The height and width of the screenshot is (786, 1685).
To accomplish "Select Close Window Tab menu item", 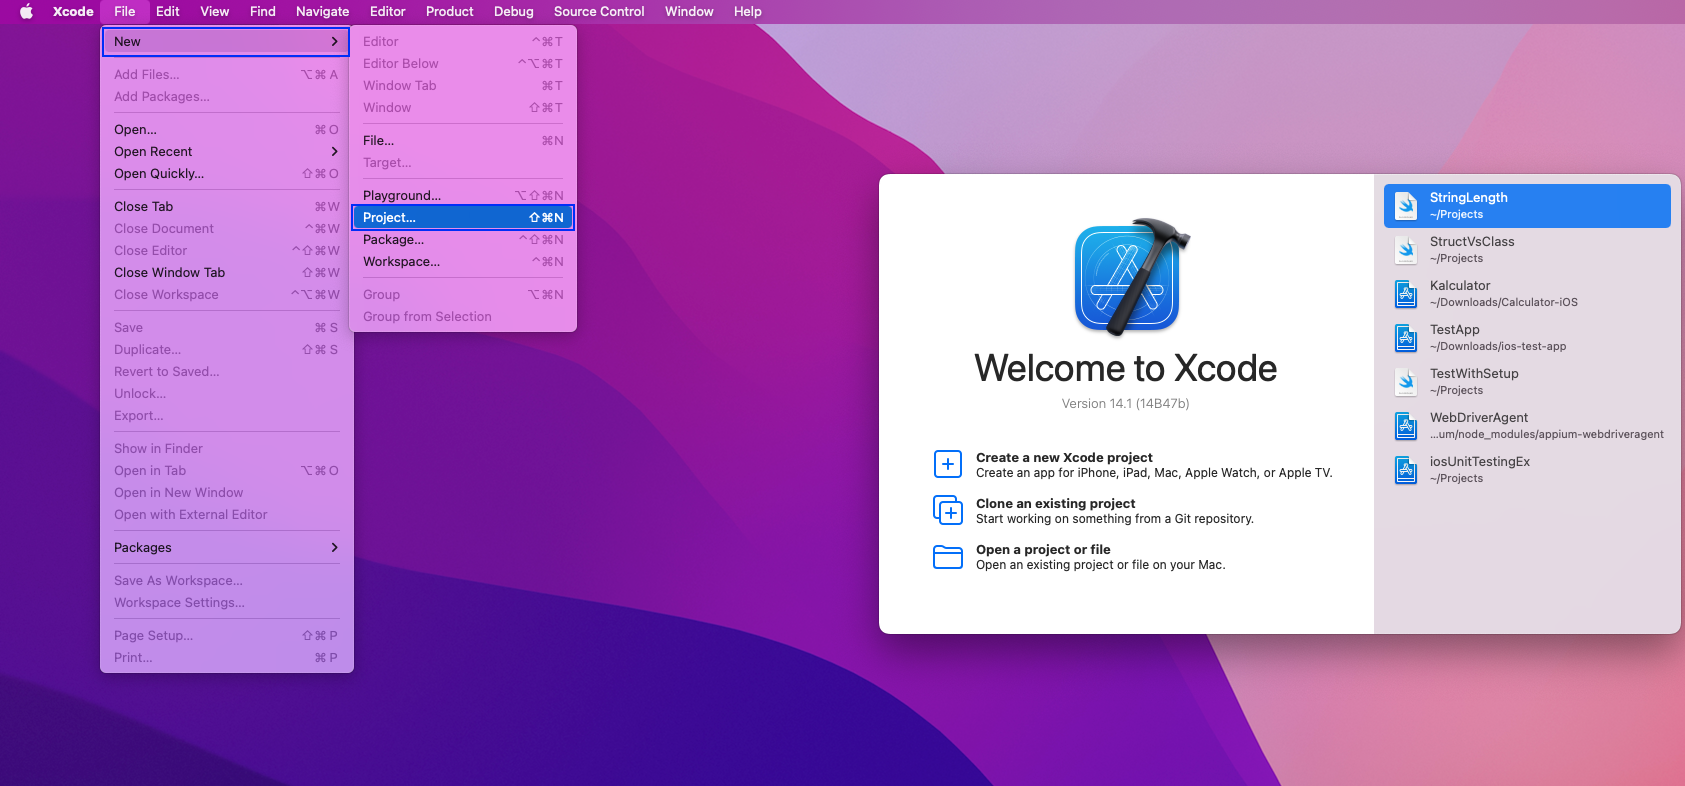I will (226, 272).
